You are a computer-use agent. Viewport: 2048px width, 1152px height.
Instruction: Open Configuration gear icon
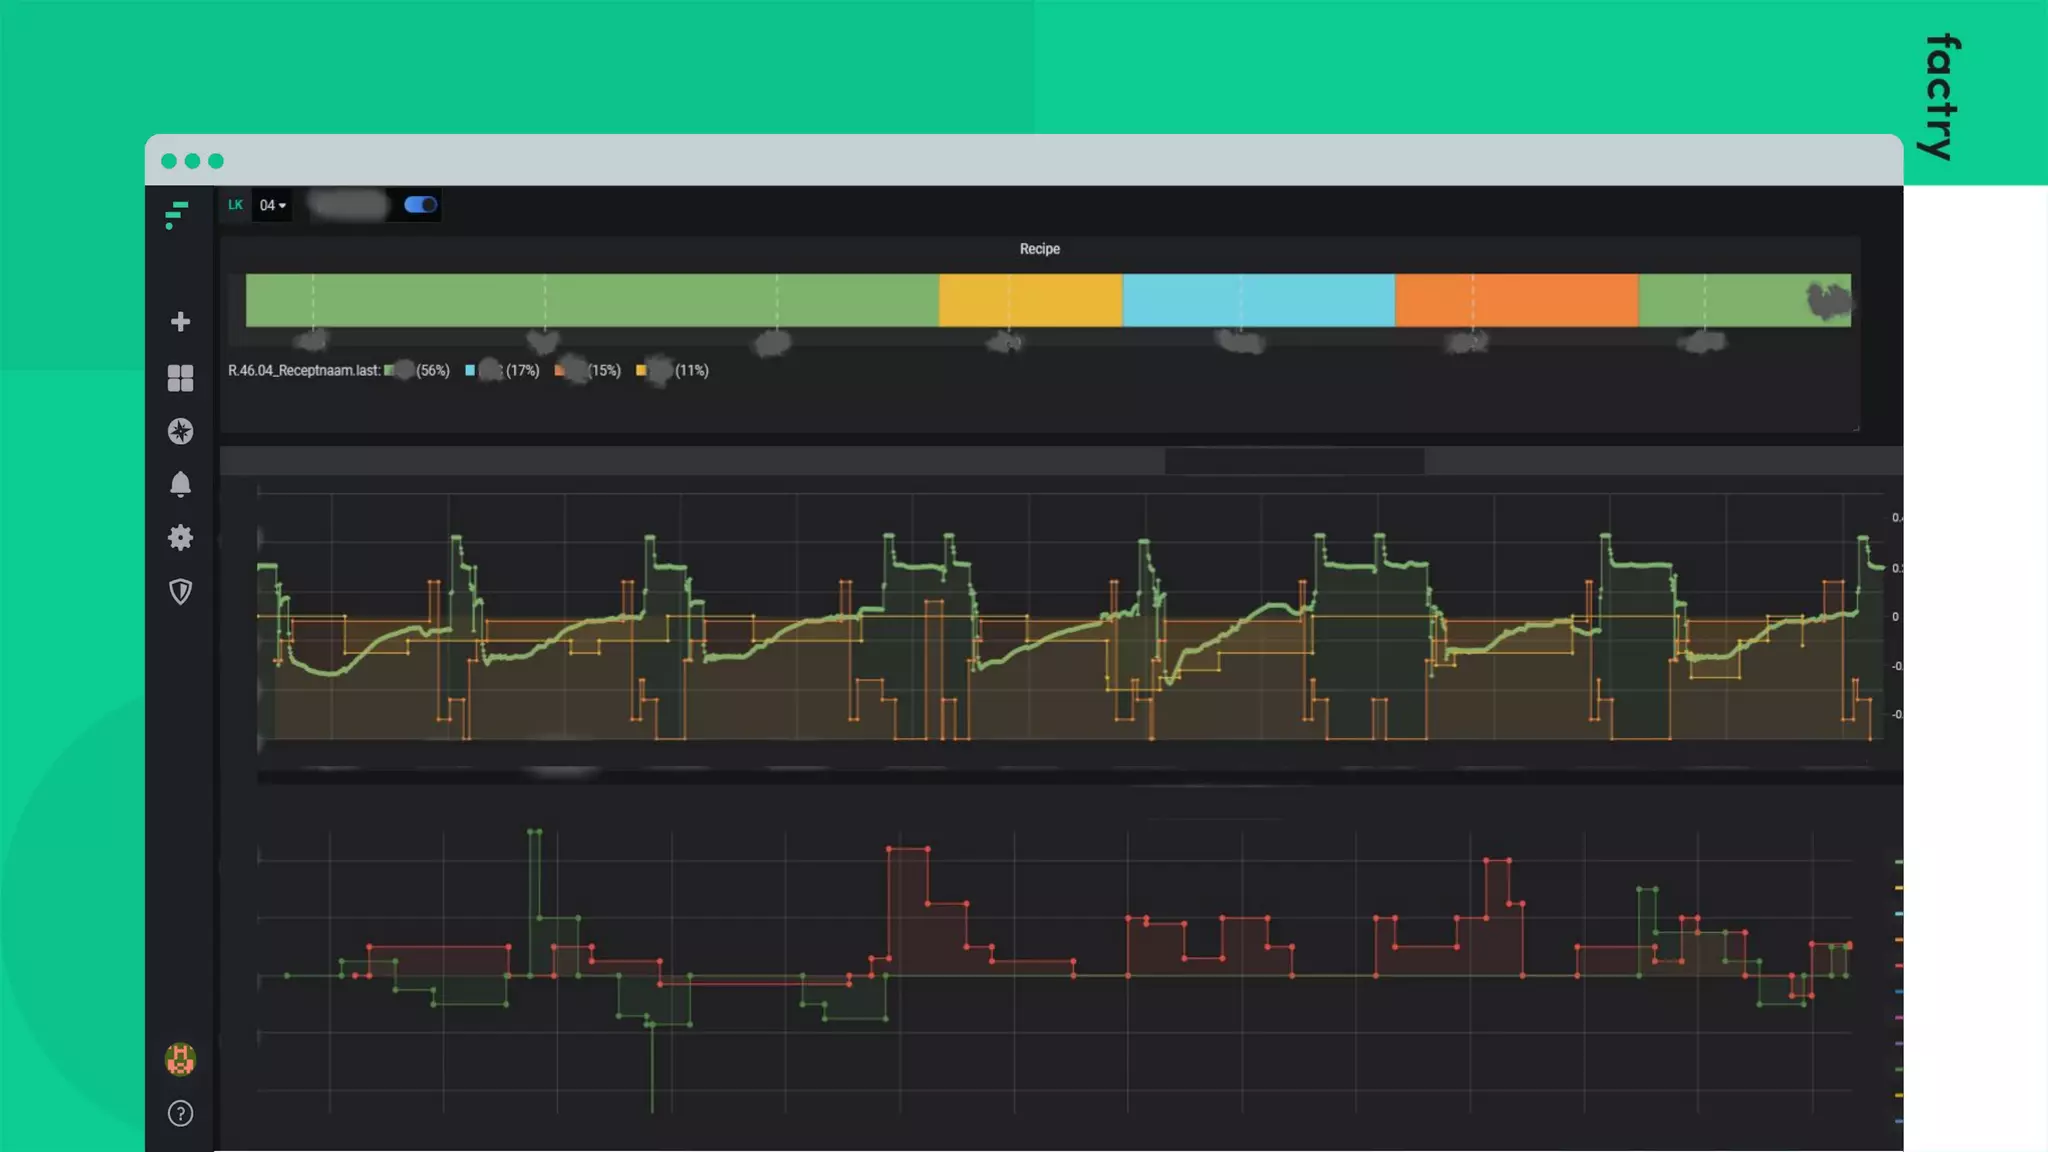180,538
